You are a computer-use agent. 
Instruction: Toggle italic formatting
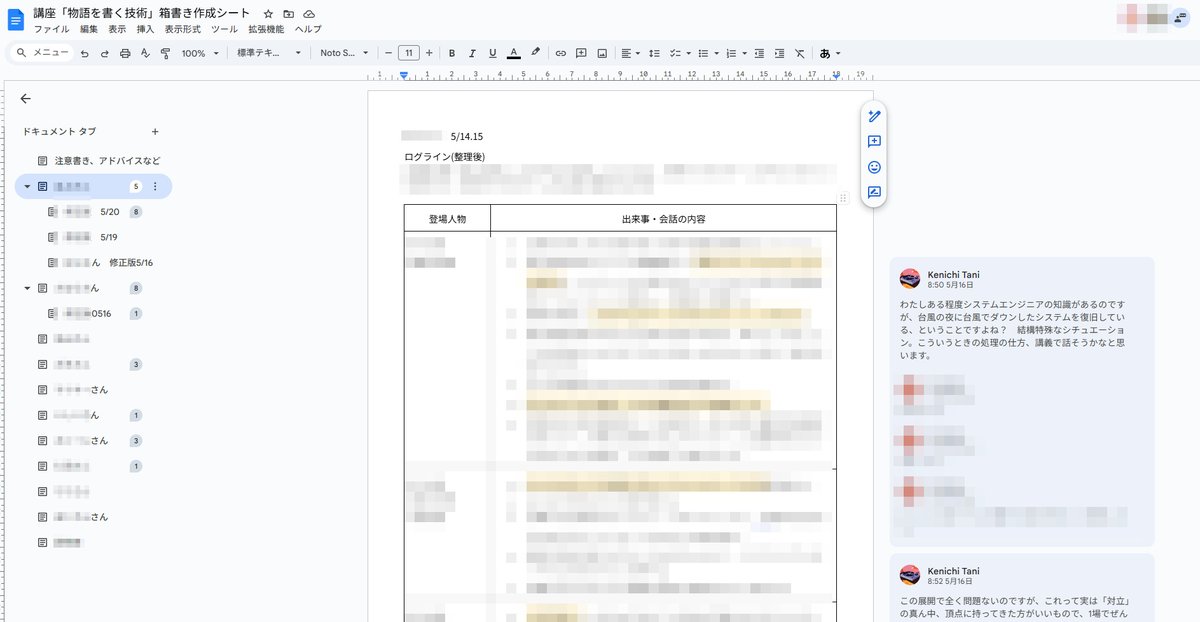pyautogui.click(x=472, y=53)
